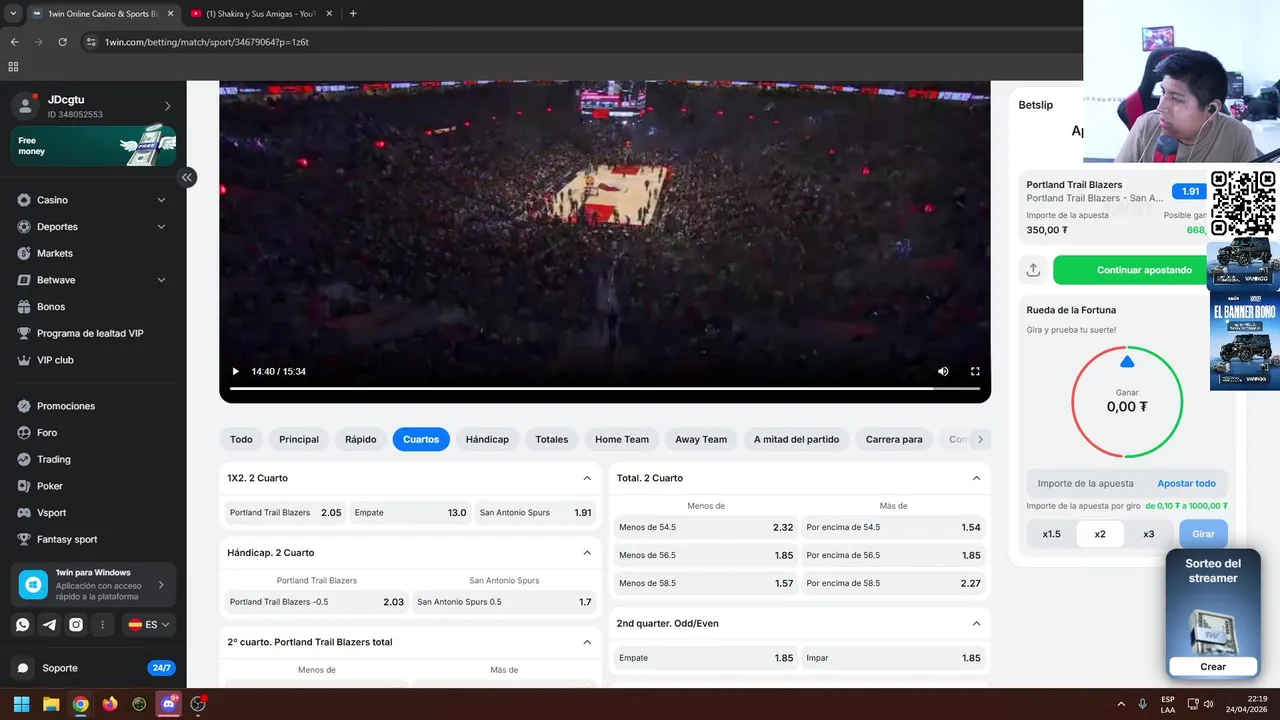Image resolution: width=1280 pixels, height=720 pixels.
Task: Open Promociones in the sidebar
Action: tap(66, 406)
